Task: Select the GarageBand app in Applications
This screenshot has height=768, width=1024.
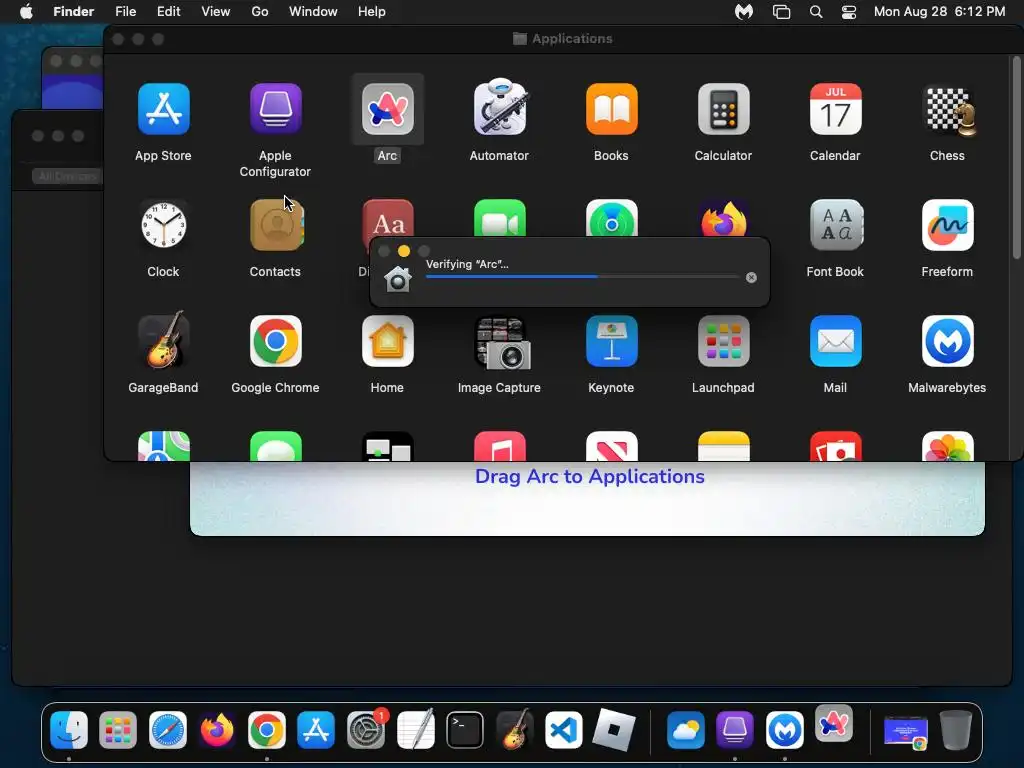Action: pos(163,340)
